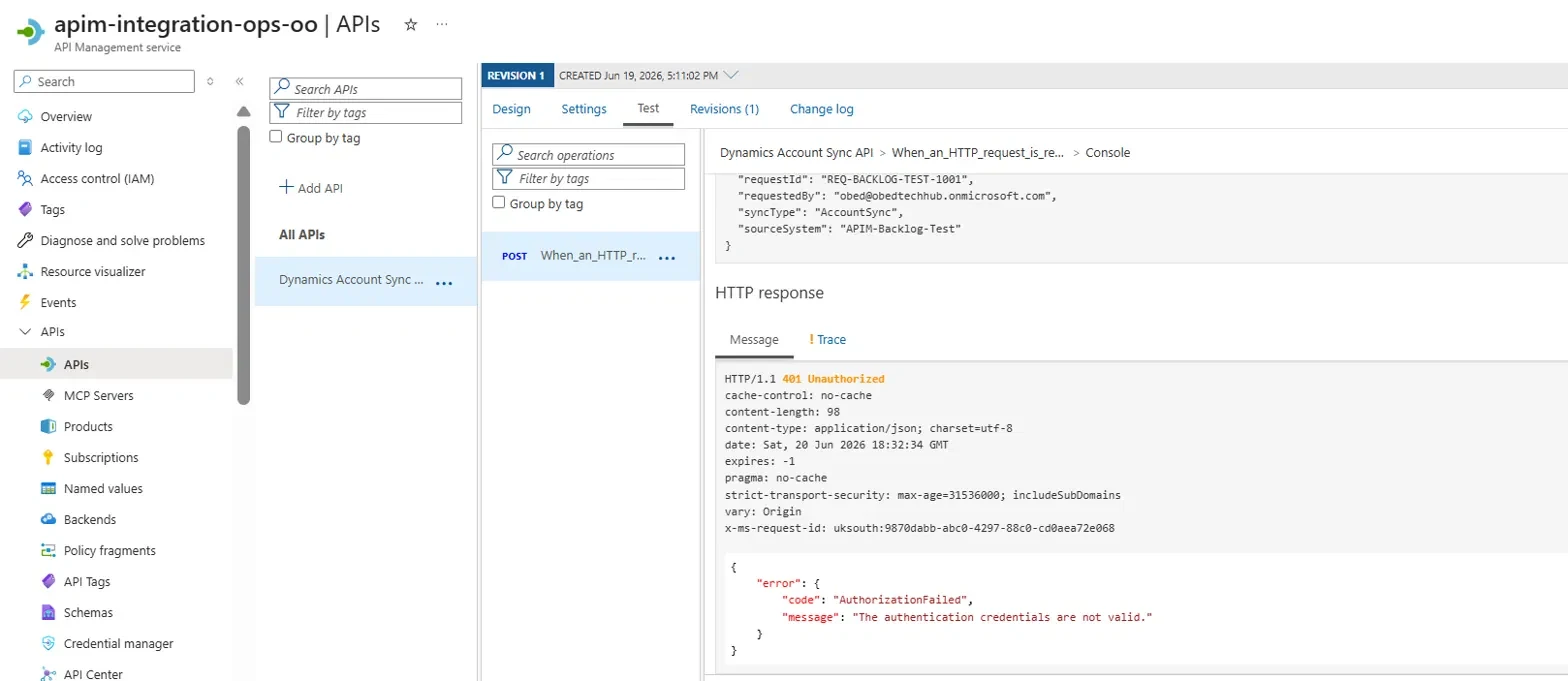1568x681 pixels.
Task: Click the REVISION 1 badge
Action: tap(517, 76)
